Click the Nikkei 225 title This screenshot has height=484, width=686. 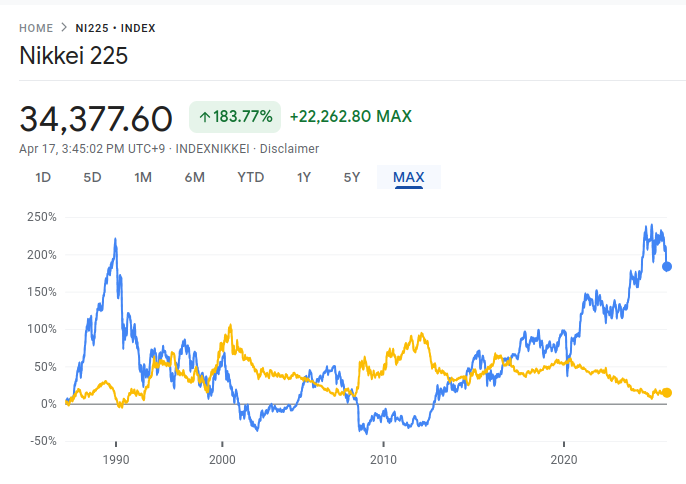click(74, 56)
